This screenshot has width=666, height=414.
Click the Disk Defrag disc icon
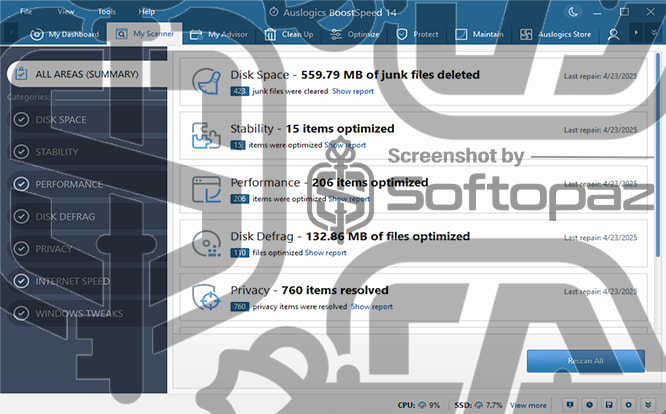(x=206, y=243)
